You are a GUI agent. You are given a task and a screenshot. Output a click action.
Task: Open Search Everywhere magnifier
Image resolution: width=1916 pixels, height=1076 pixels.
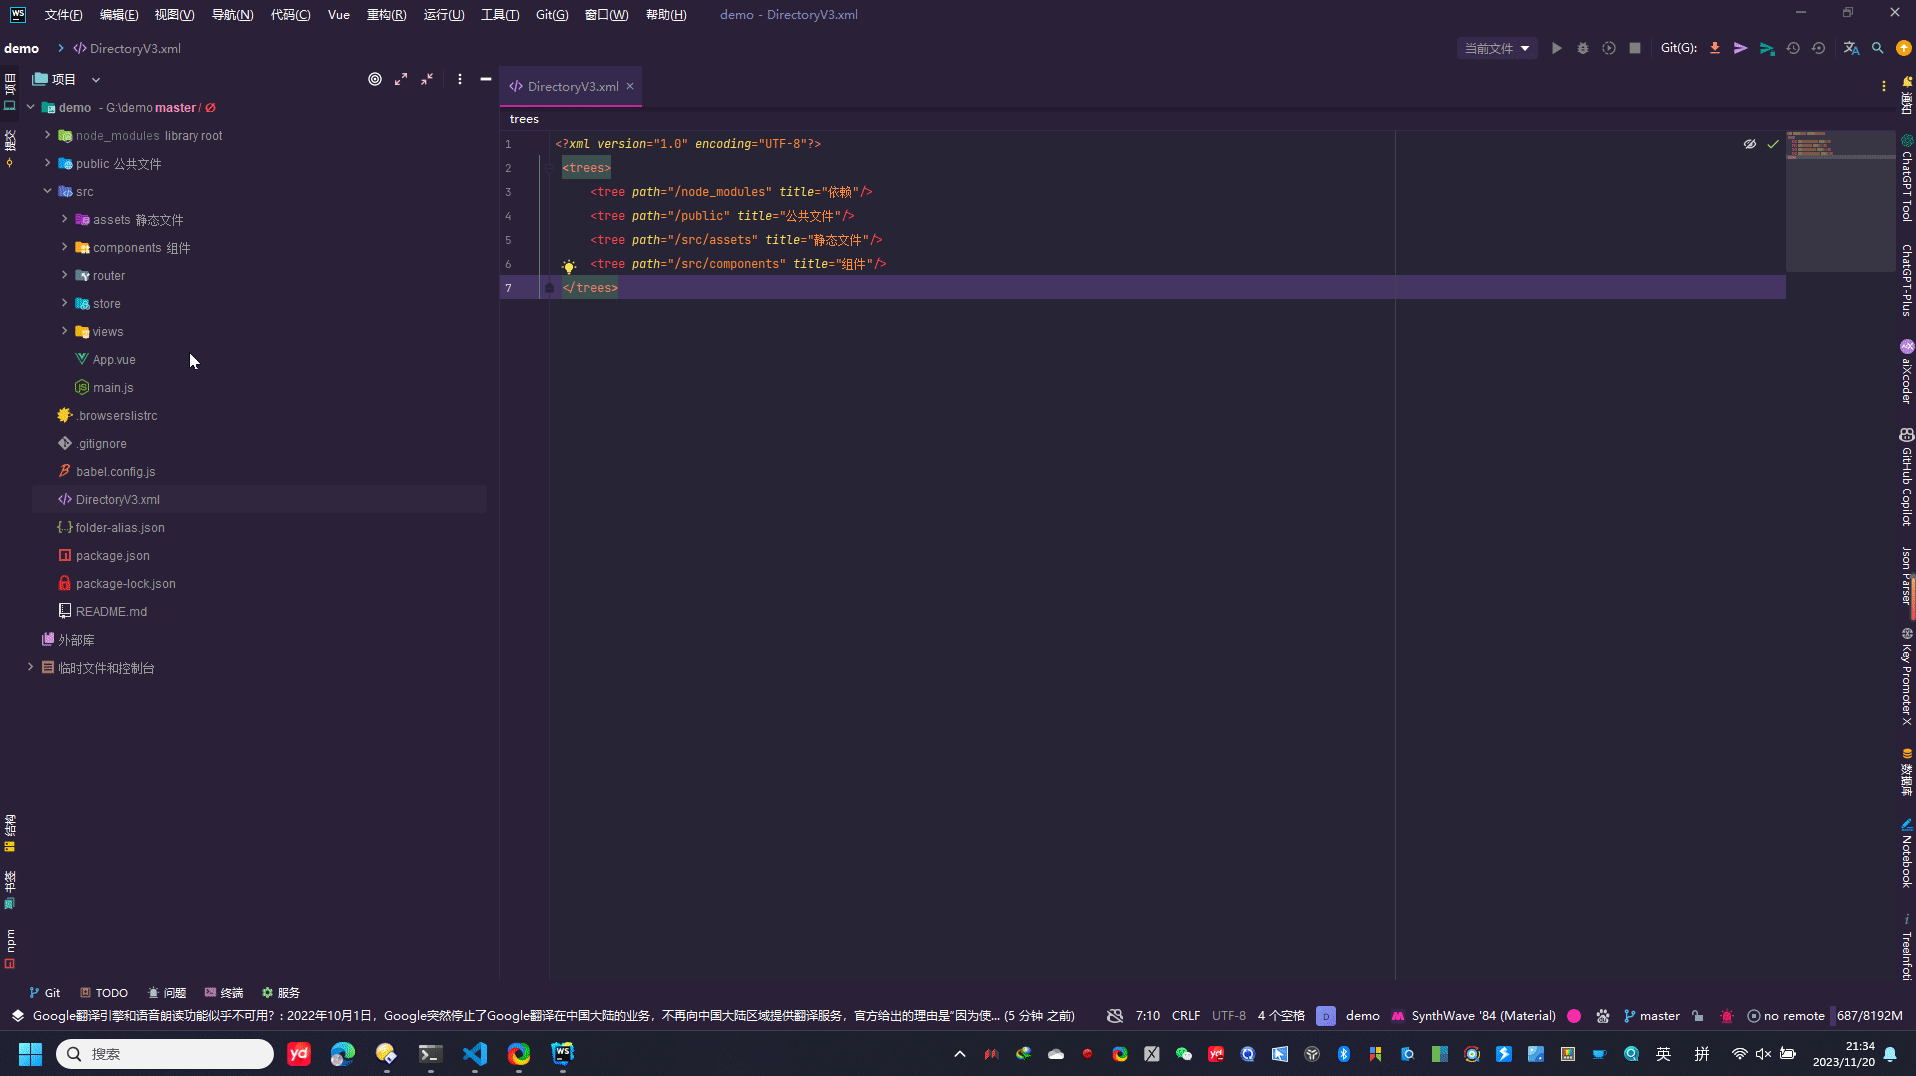click(x=1878, y=48)
